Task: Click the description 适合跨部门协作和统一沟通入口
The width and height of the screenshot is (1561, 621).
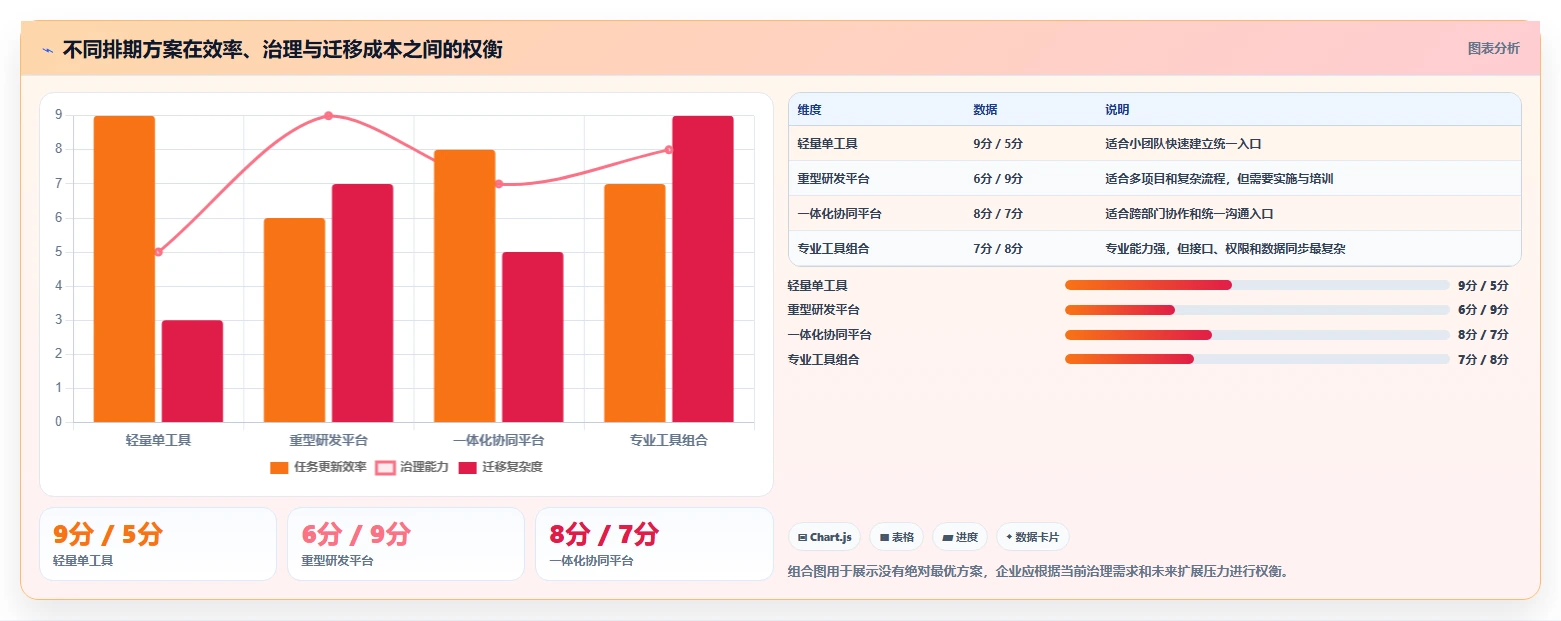Action: click(1189, 214)
